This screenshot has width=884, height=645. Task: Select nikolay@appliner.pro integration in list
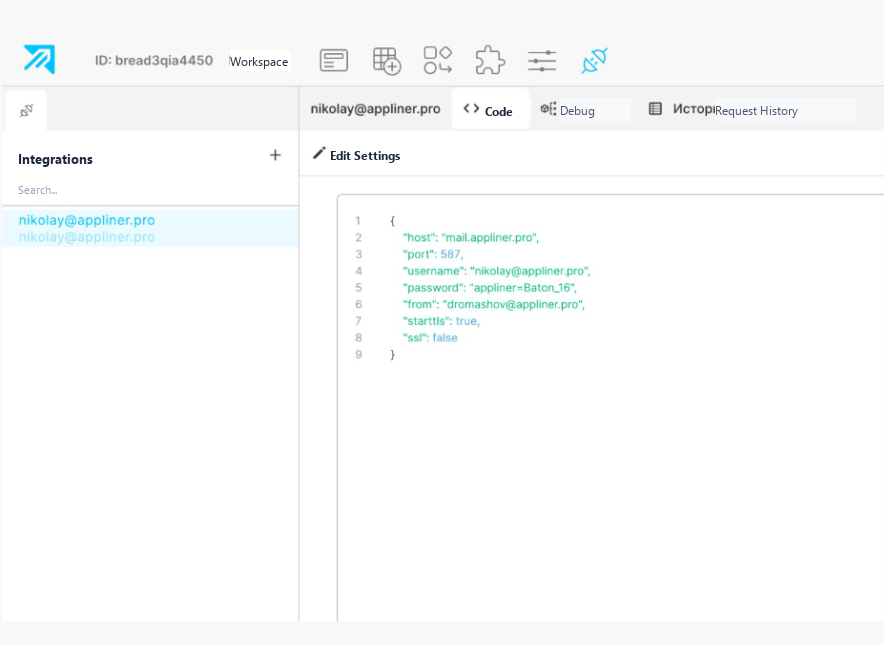coord(150,228)
